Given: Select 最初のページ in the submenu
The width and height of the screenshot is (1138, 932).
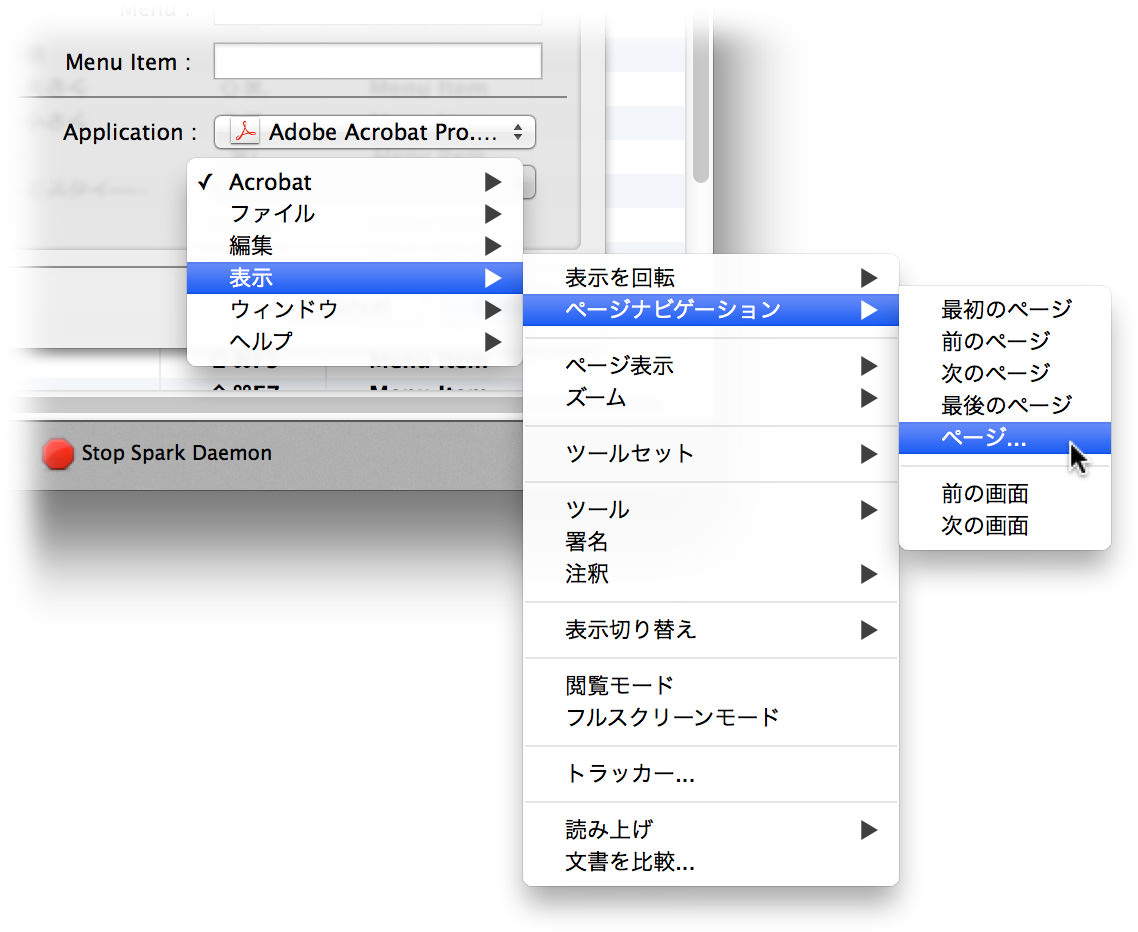Looking at the screenshot, I should (1004, 309).
